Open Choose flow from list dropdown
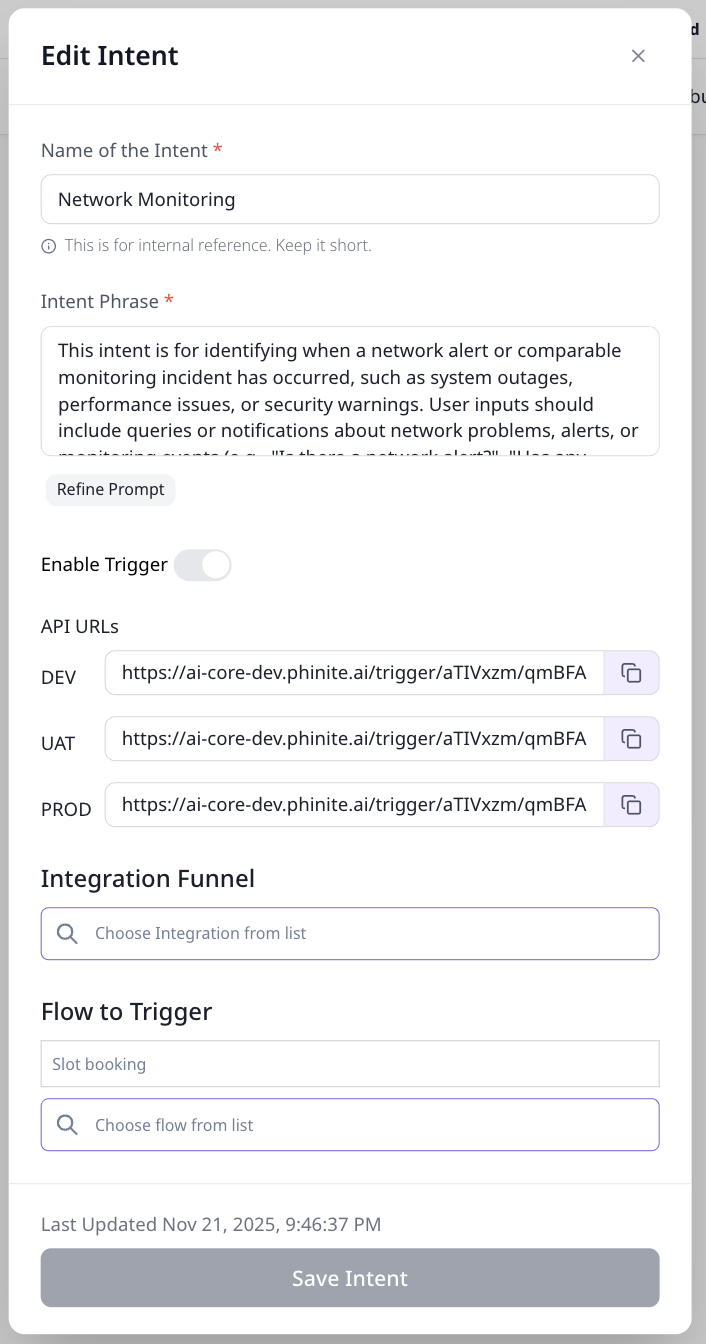The image size is (706, 1344). 370,1125
